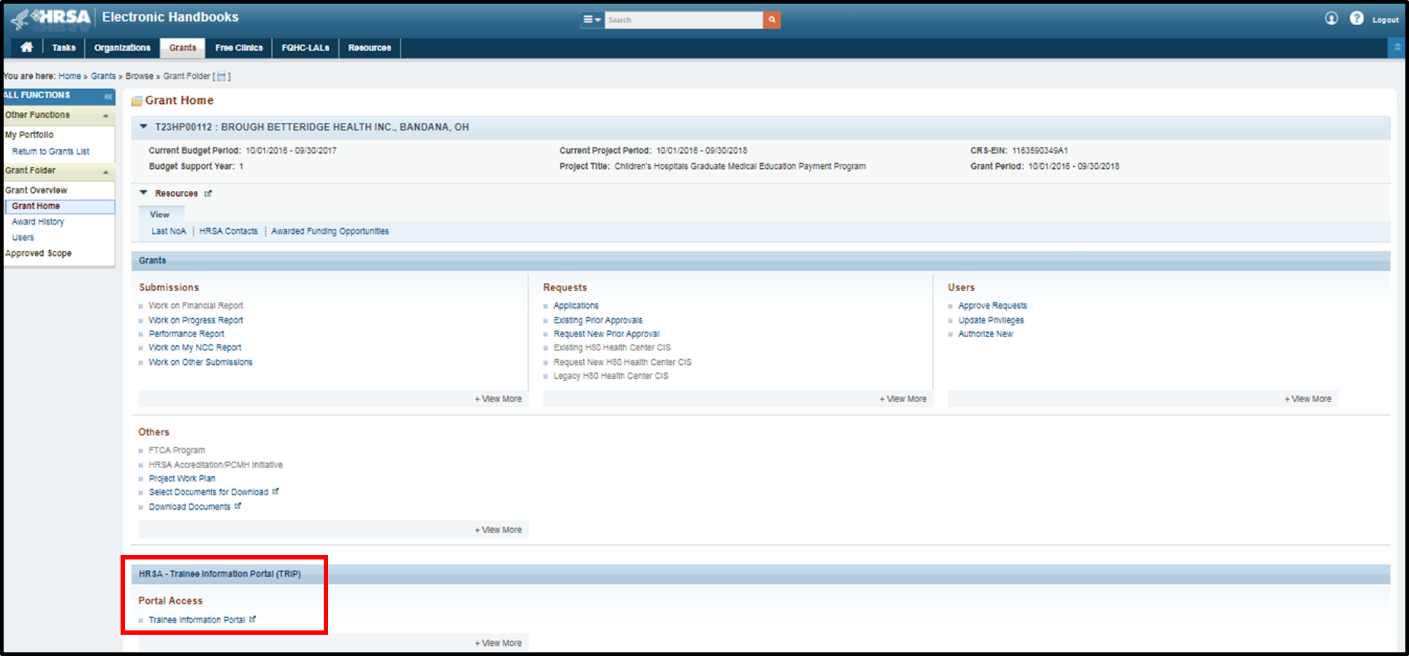Screen dimensions: 1409x656
Task: Click the orange search button
Action: pyautogui.click(x=772, y=20)
